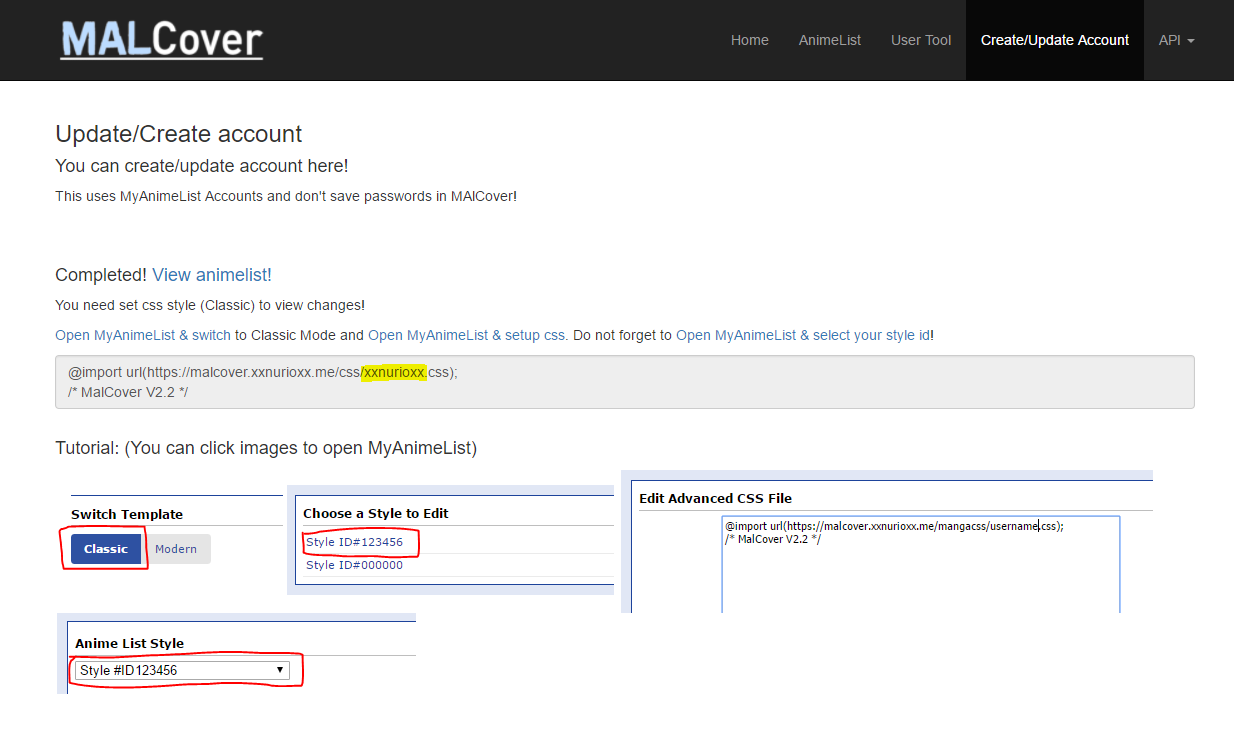Open MyAnimeList & switch link
The width and height of the screenshot is (1234, 756).
[143, 336]
